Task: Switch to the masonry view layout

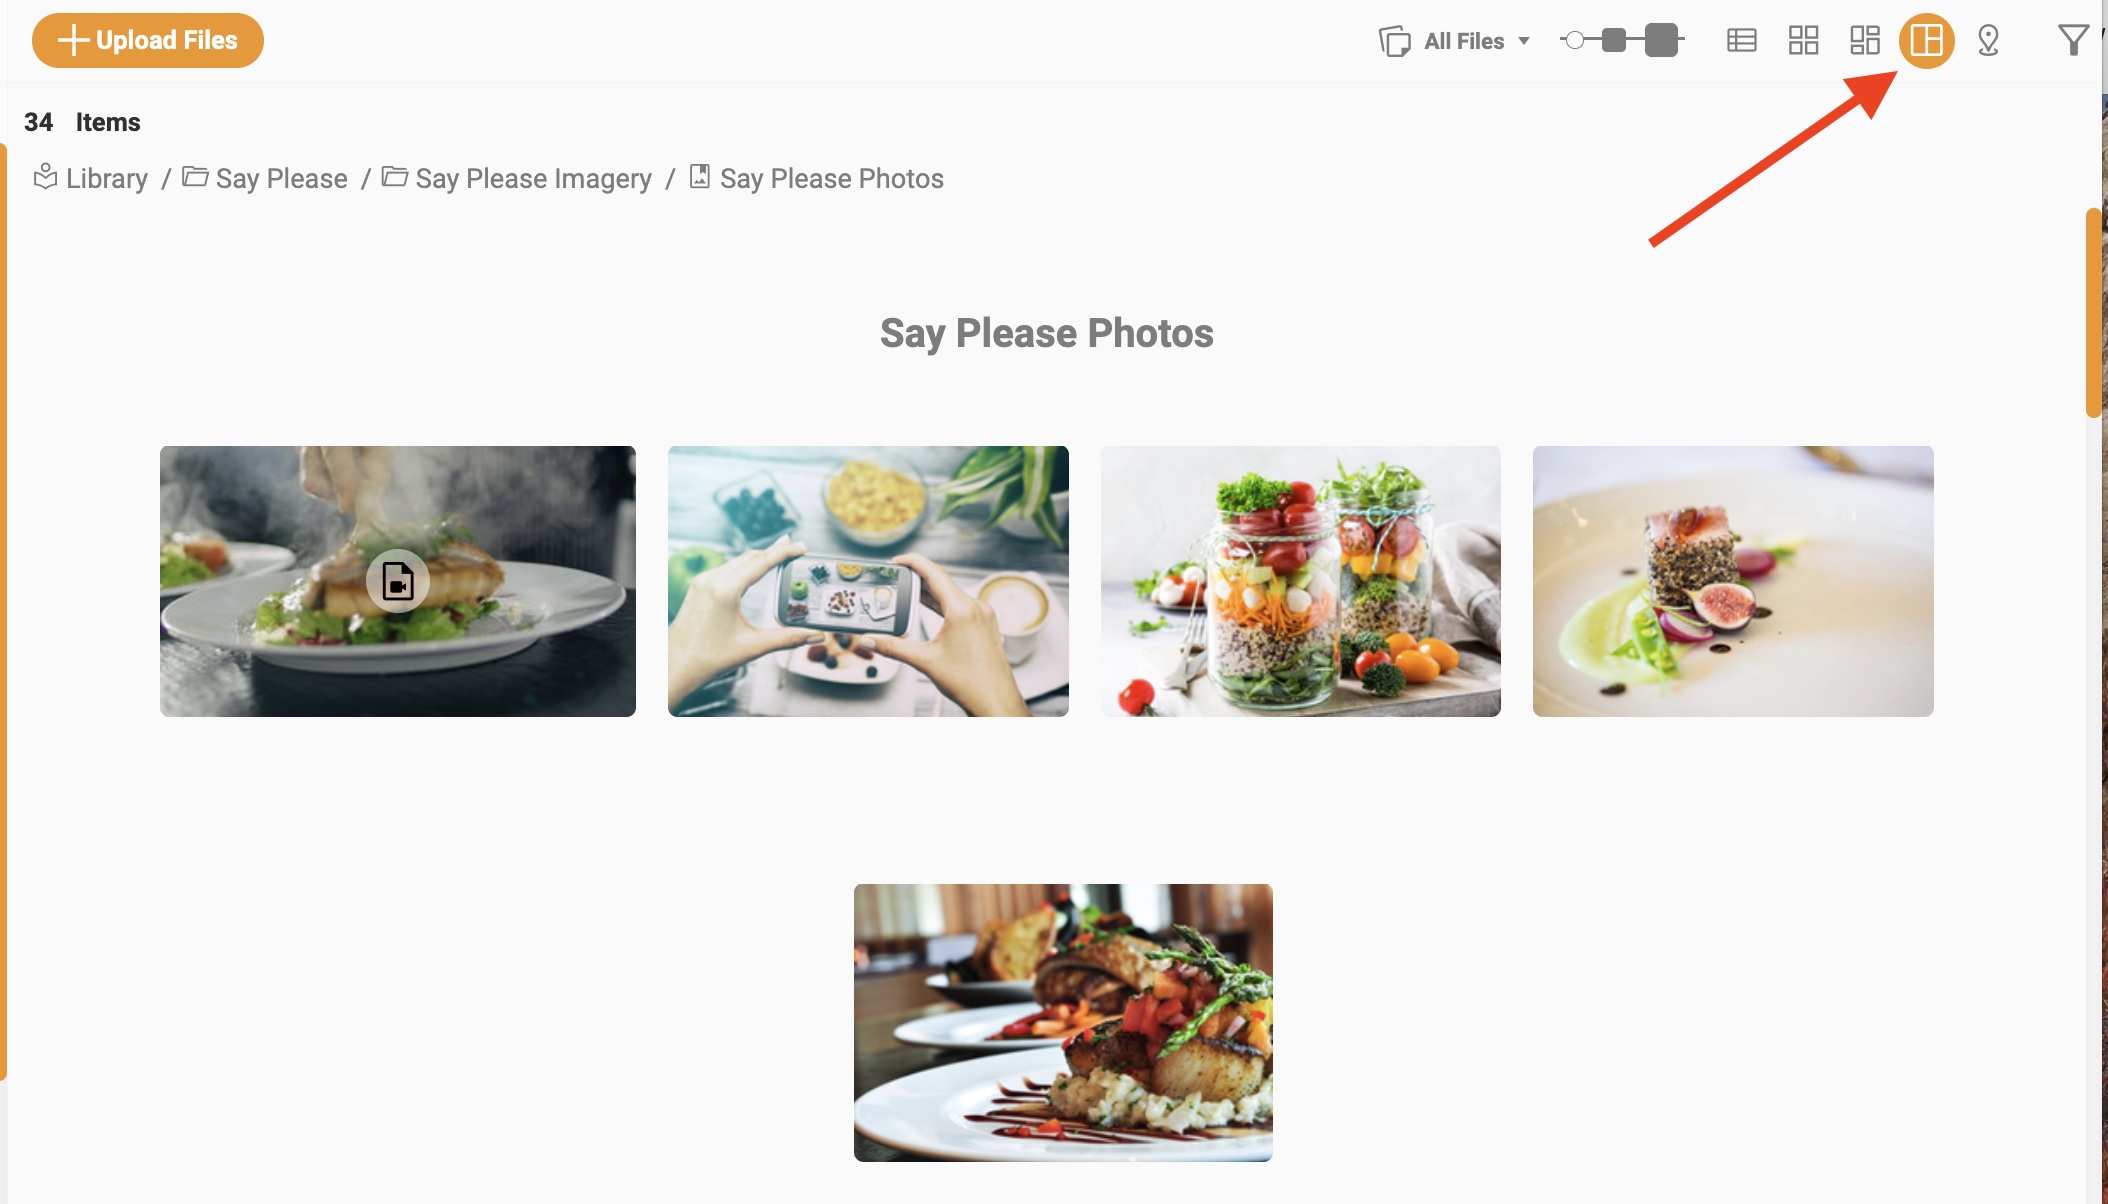Action: point(1863,41)
